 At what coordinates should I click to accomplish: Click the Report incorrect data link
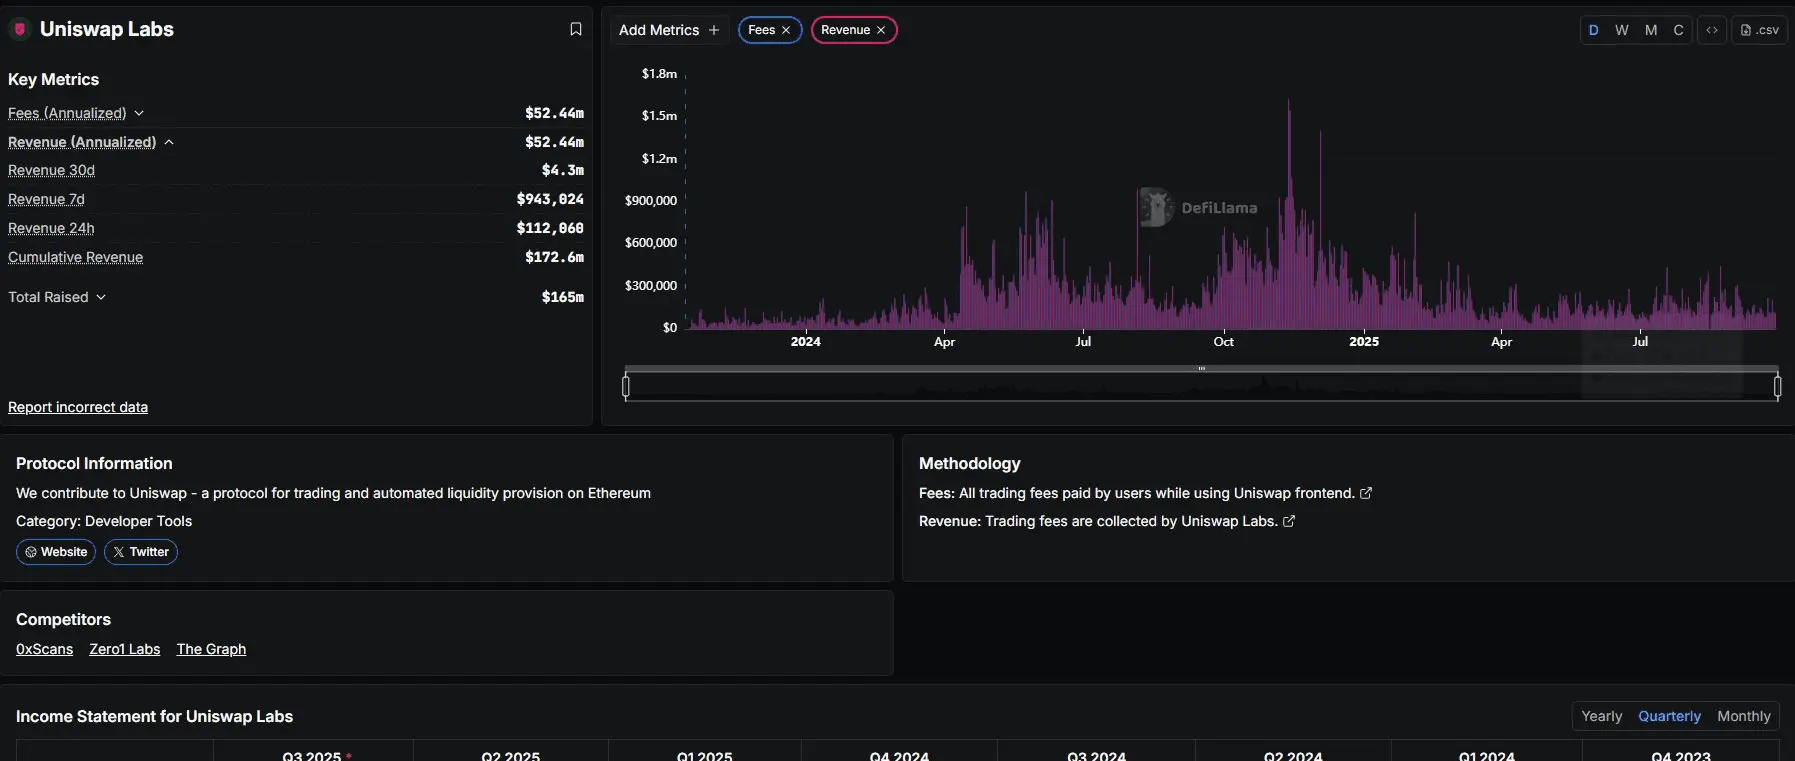click(x=78, y=407)
